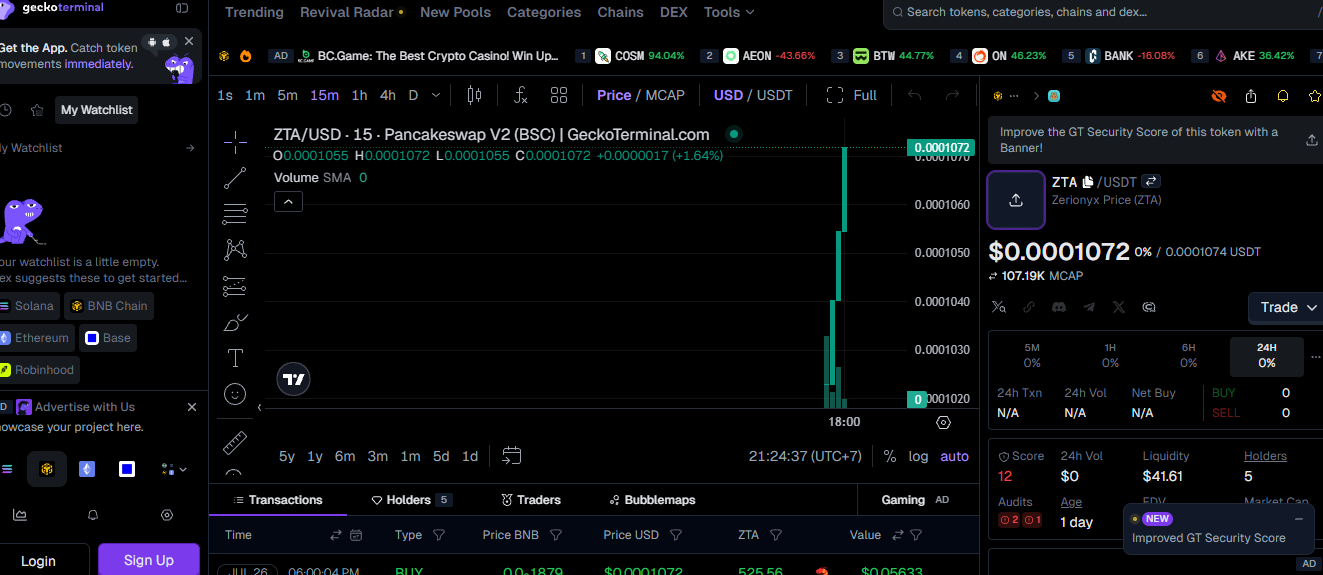This screenshot has height=575, width=1323.
Task: Switch to the Holders tab
Action: click(412, 500)
